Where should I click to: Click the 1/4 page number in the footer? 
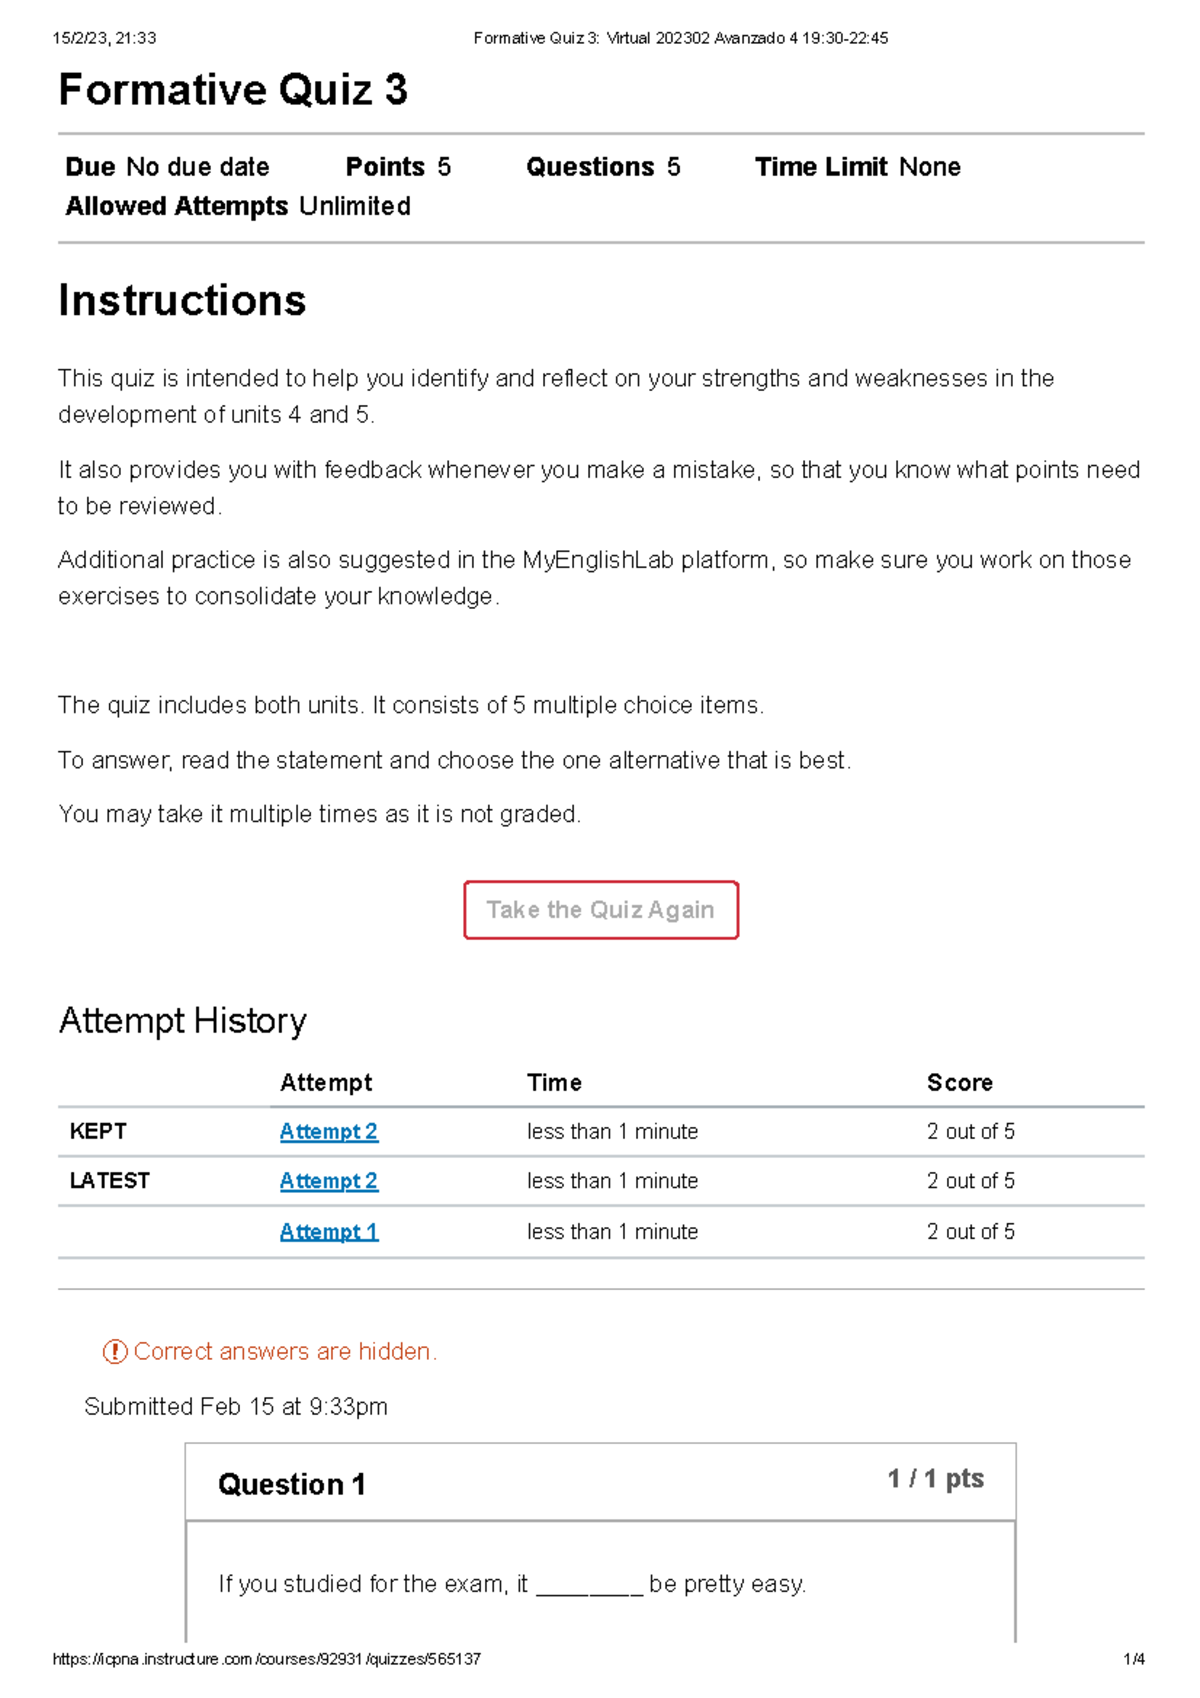click(1133, 1659)
